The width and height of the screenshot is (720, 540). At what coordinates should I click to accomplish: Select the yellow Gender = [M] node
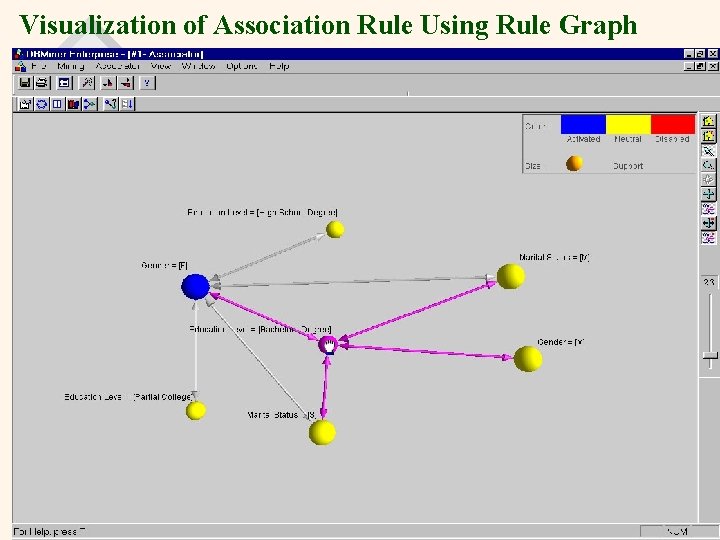528,359
